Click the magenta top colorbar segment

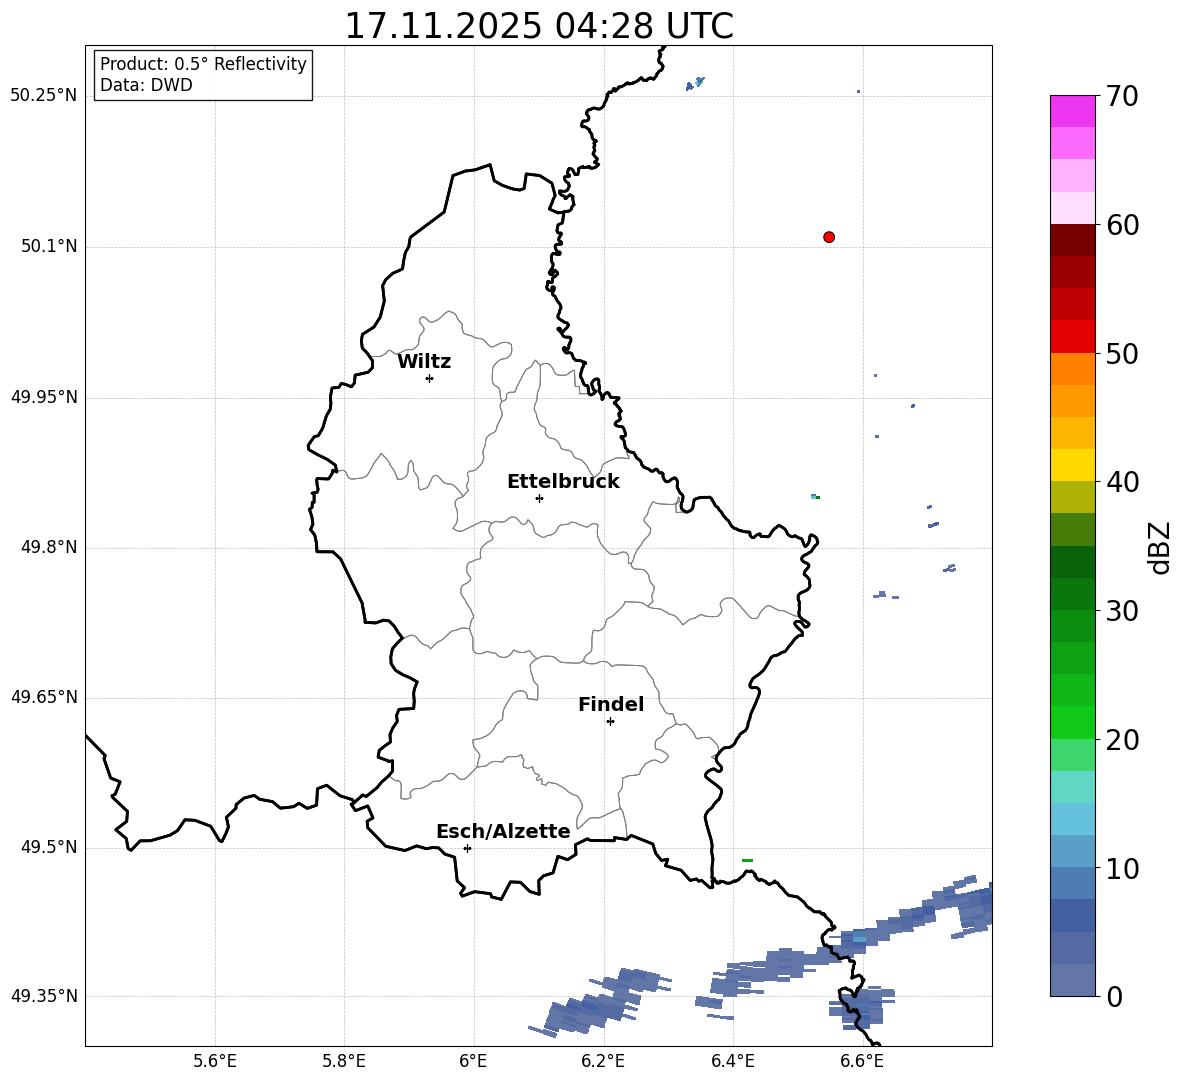click(x=1072, y=111)
